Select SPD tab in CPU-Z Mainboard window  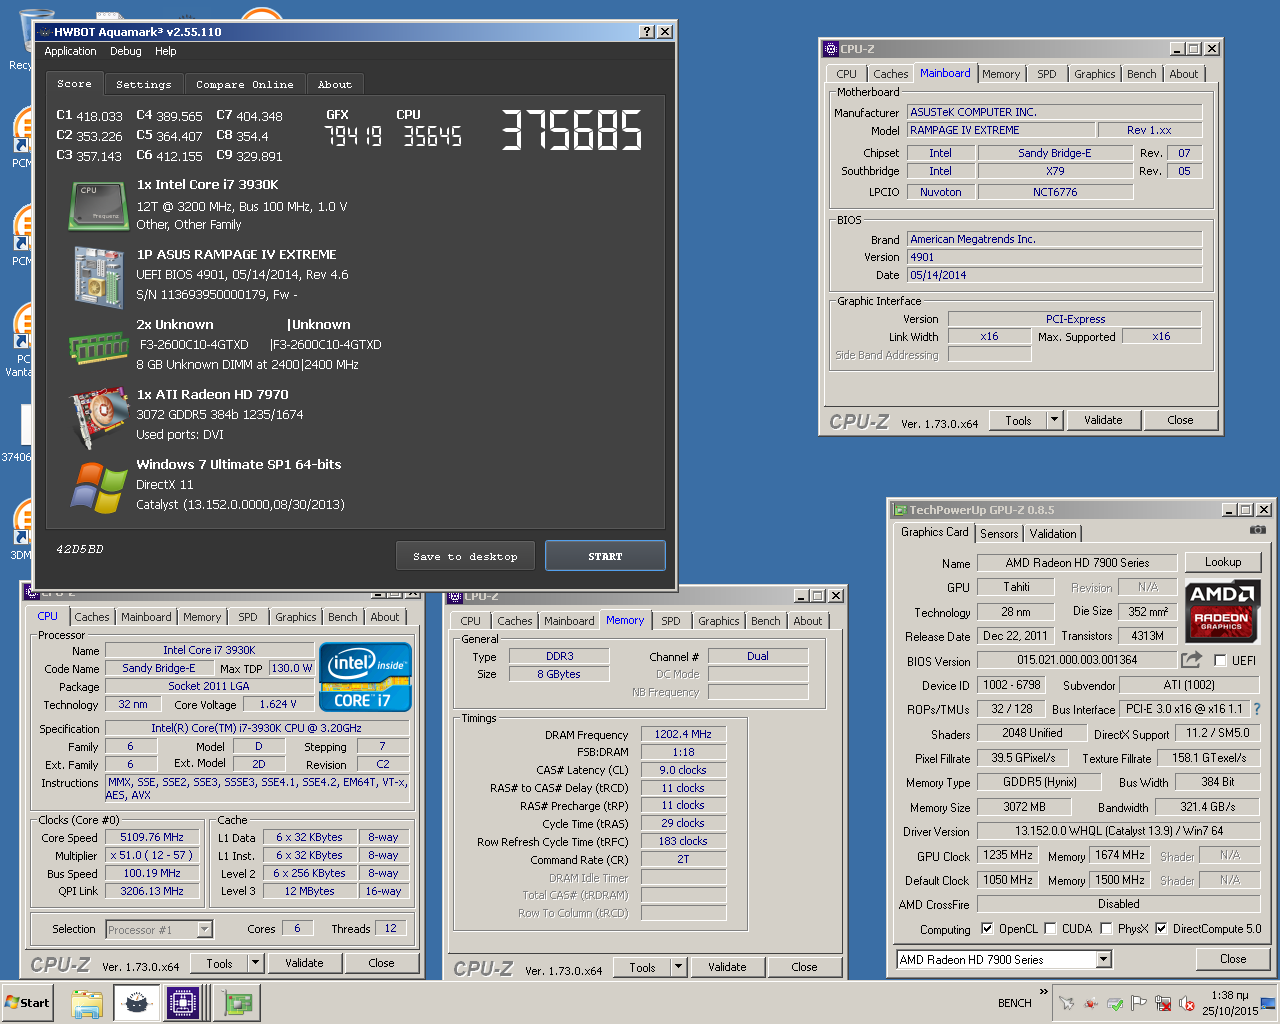(1046, 74)
